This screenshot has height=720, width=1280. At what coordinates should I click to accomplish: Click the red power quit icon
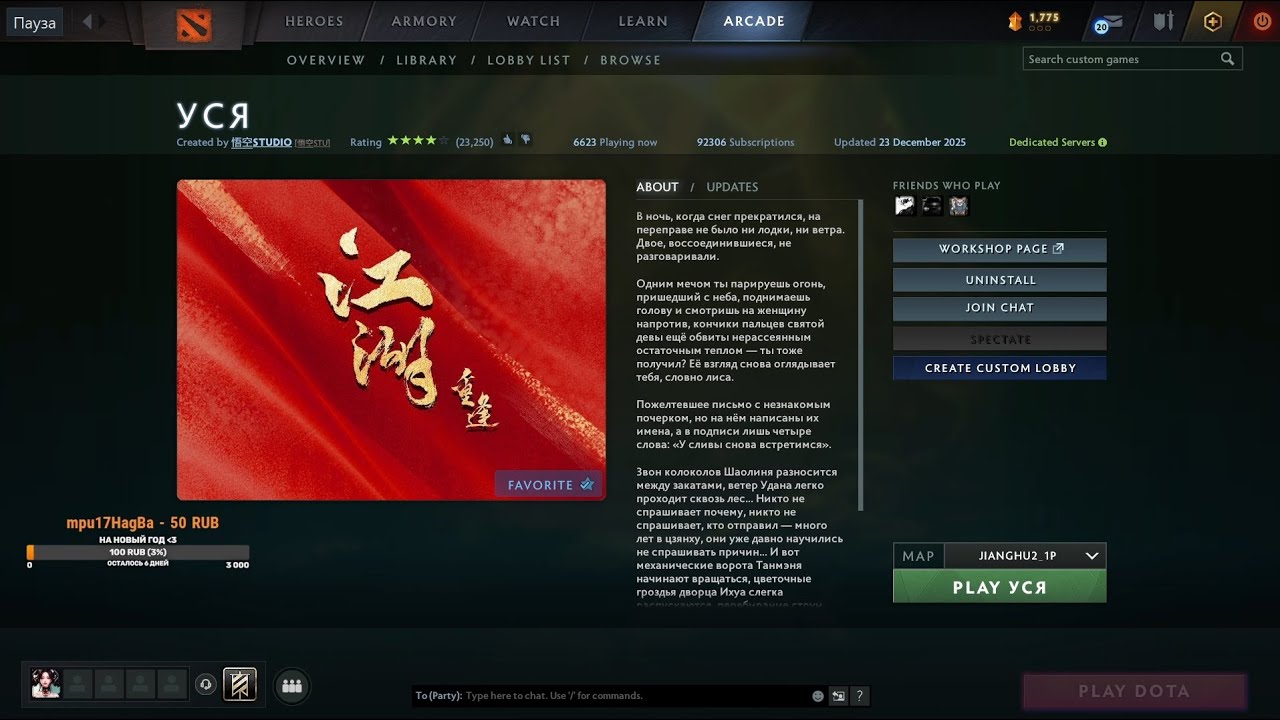[x=1261, y=21]
